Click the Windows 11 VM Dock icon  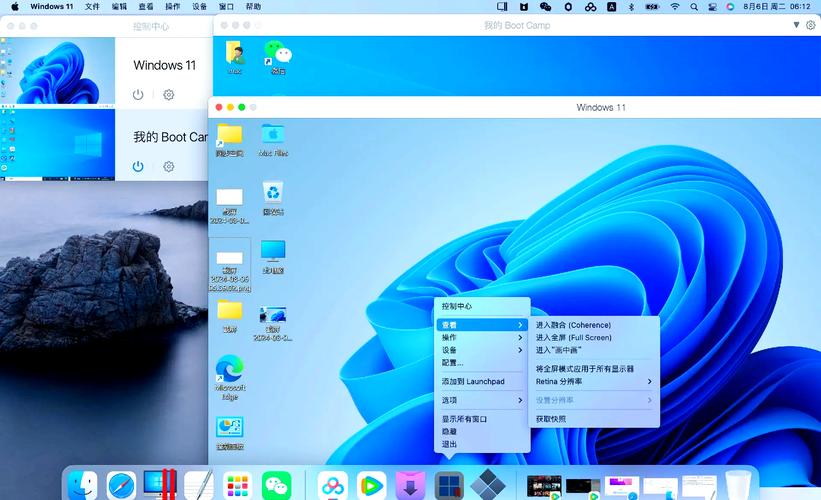click(449, 485)
